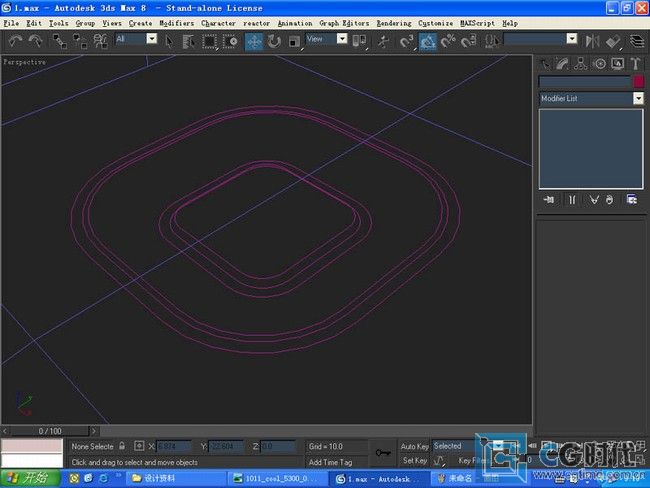This screenshot has width=650, height=488.
Task: Click the Undo arrow icon
Action: click(16, 41)
